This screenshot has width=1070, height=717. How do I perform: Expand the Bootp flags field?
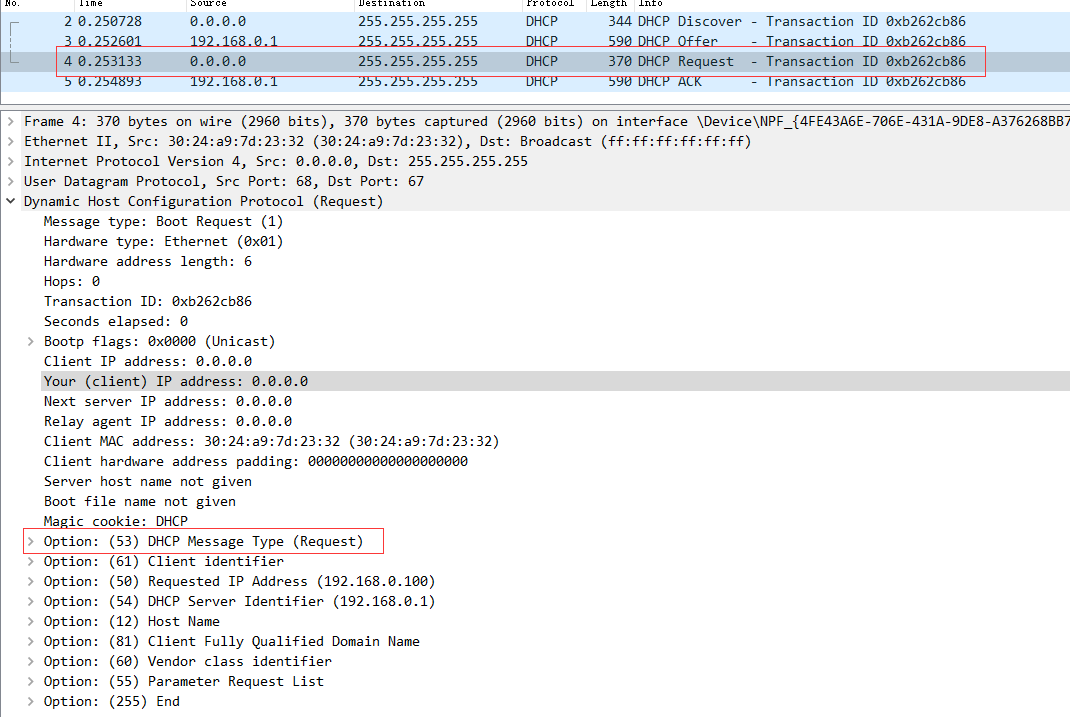coord(31,341)
